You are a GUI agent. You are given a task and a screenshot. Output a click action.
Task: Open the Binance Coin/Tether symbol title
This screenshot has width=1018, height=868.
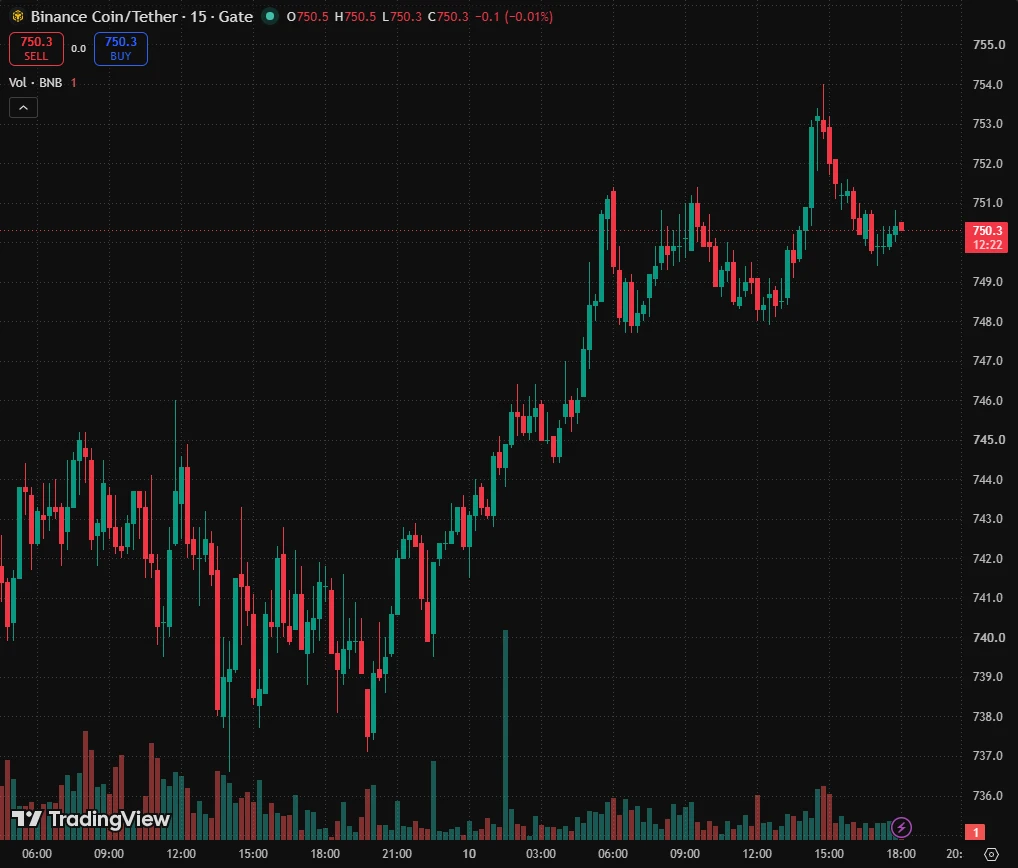pos(142,16)
